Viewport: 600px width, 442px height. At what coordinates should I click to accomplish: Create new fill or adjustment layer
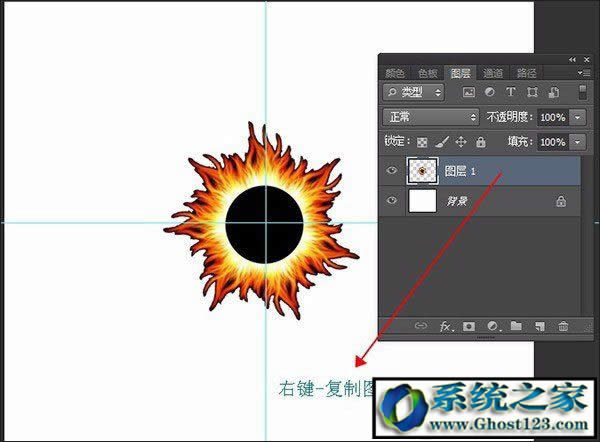(494, 326)
